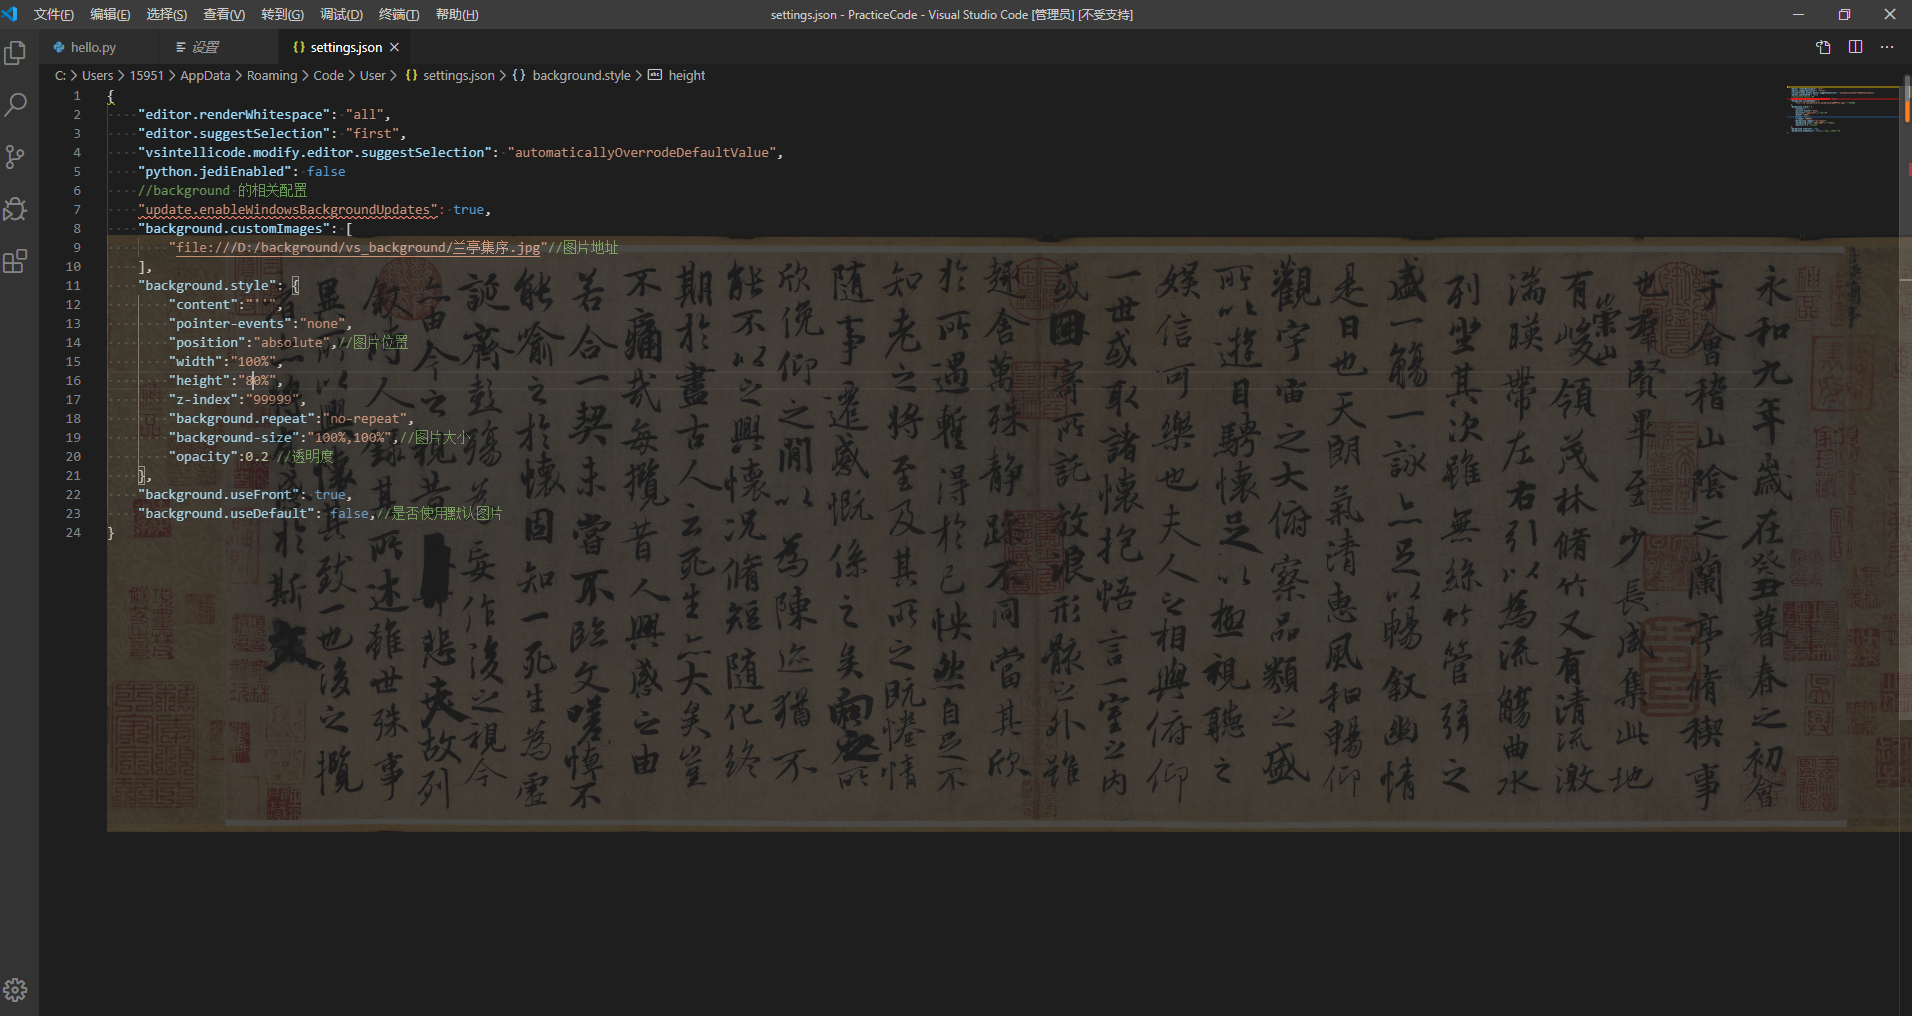Open the Run and Debug view
Image resolution: width=1912 pixels, height=1016 pixels.
[x=15, y=209]
